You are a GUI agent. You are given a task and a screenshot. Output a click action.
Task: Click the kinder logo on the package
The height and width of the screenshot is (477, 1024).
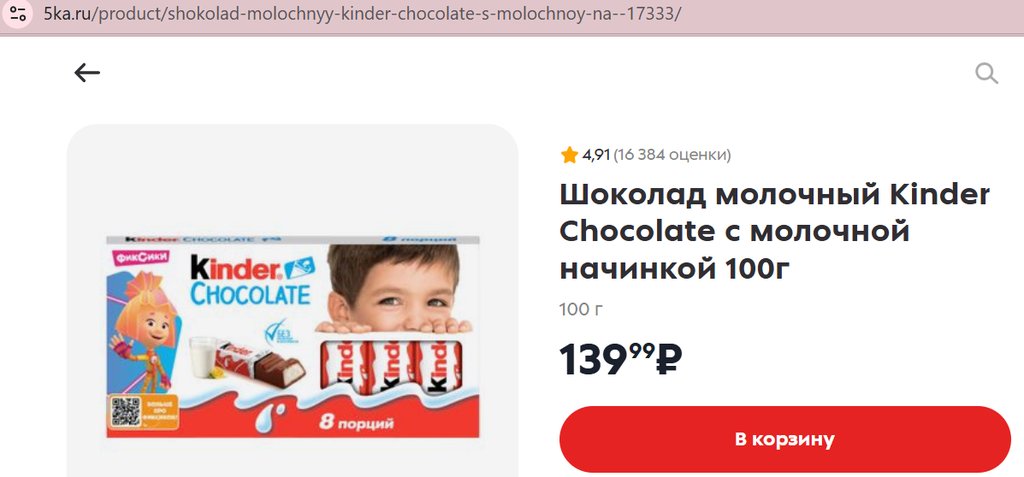pyautogui.click(x=235, y=268)
